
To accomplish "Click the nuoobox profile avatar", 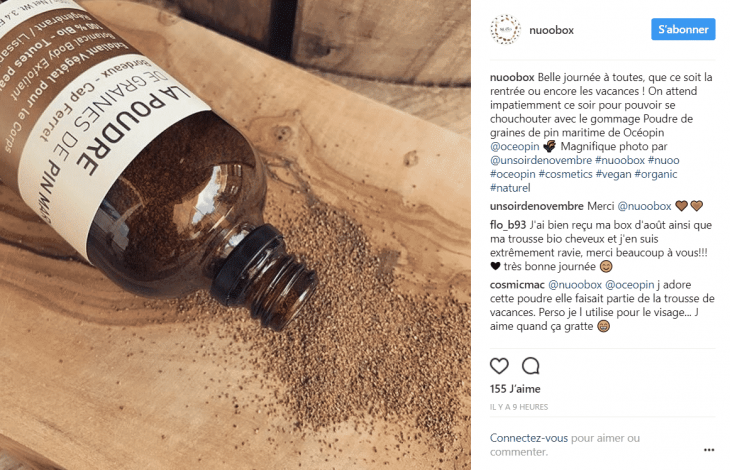I will point(505,30).
